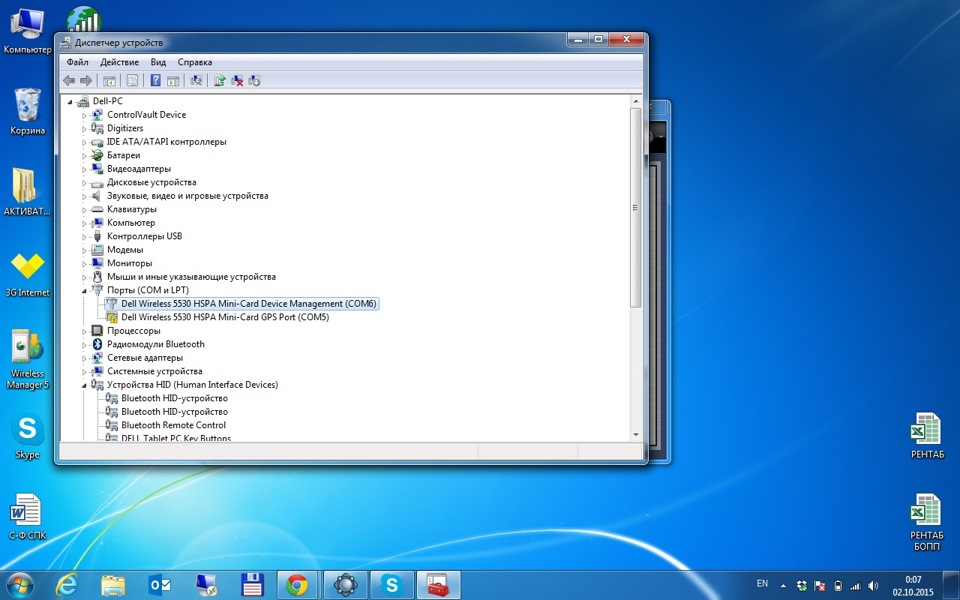The image size is (960, 600).
Task: Click the Help toolbar icon with question mark
Action: [155, 80]
